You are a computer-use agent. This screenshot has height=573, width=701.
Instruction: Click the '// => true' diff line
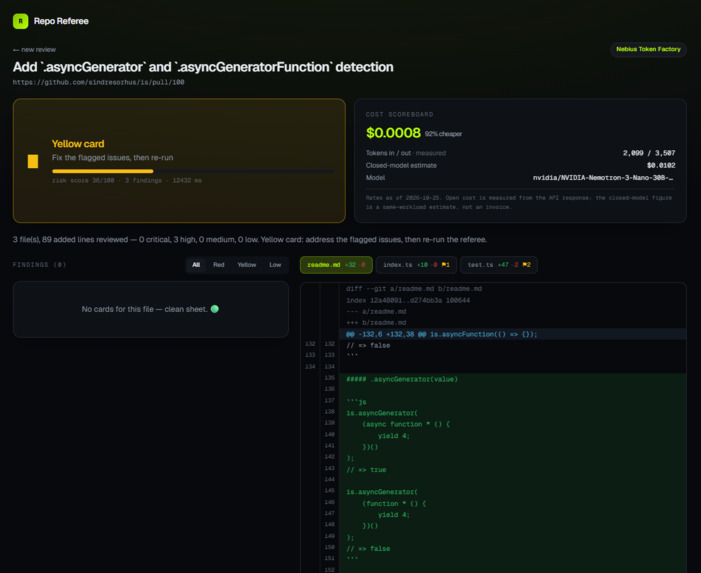[366, 470]
